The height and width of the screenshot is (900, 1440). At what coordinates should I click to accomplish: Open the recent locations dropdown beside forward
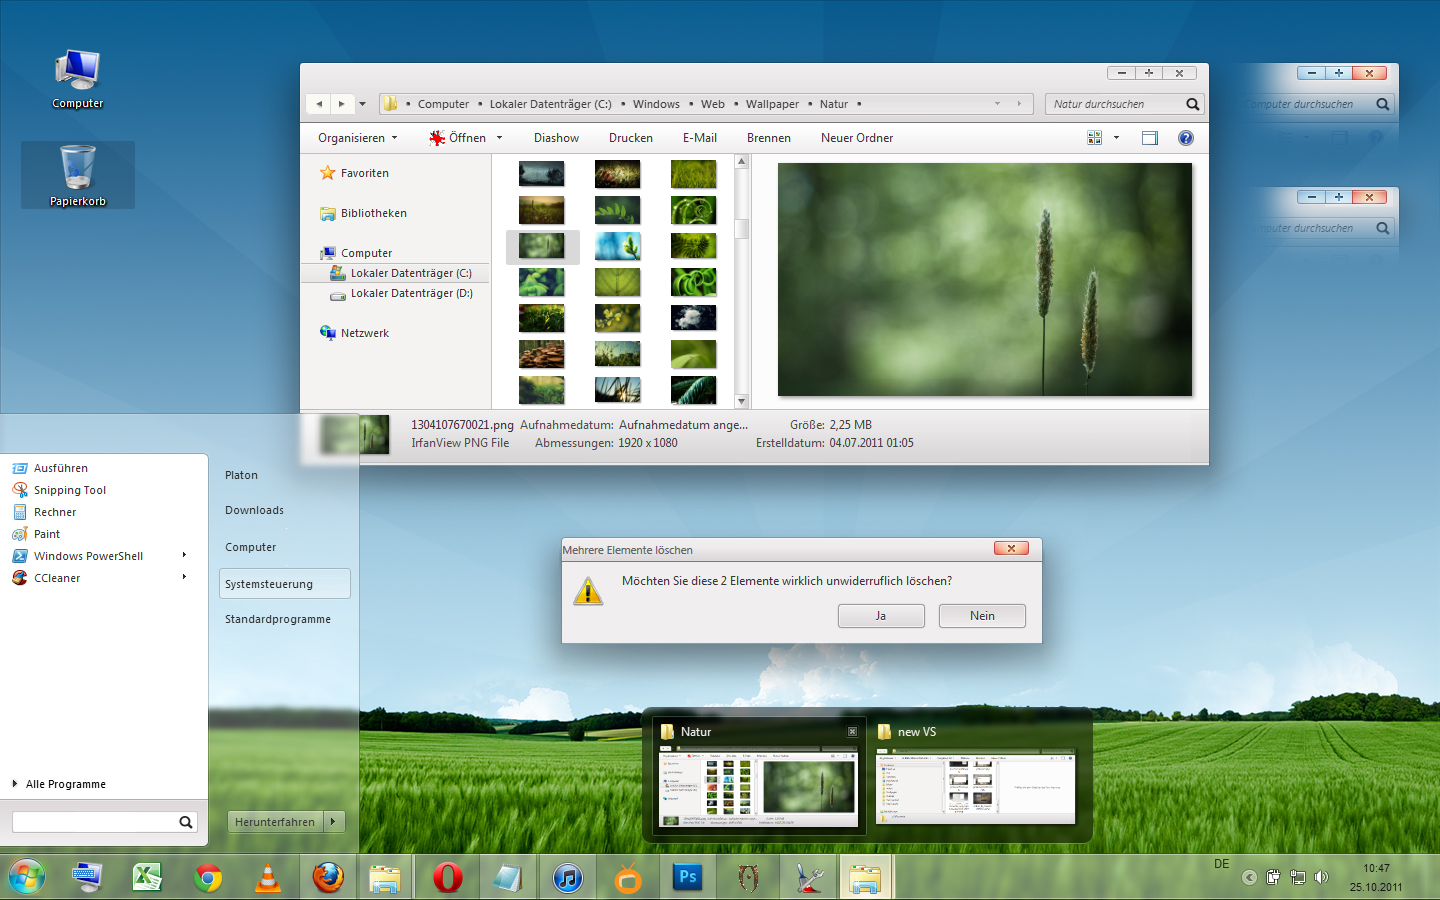(362, 104)
